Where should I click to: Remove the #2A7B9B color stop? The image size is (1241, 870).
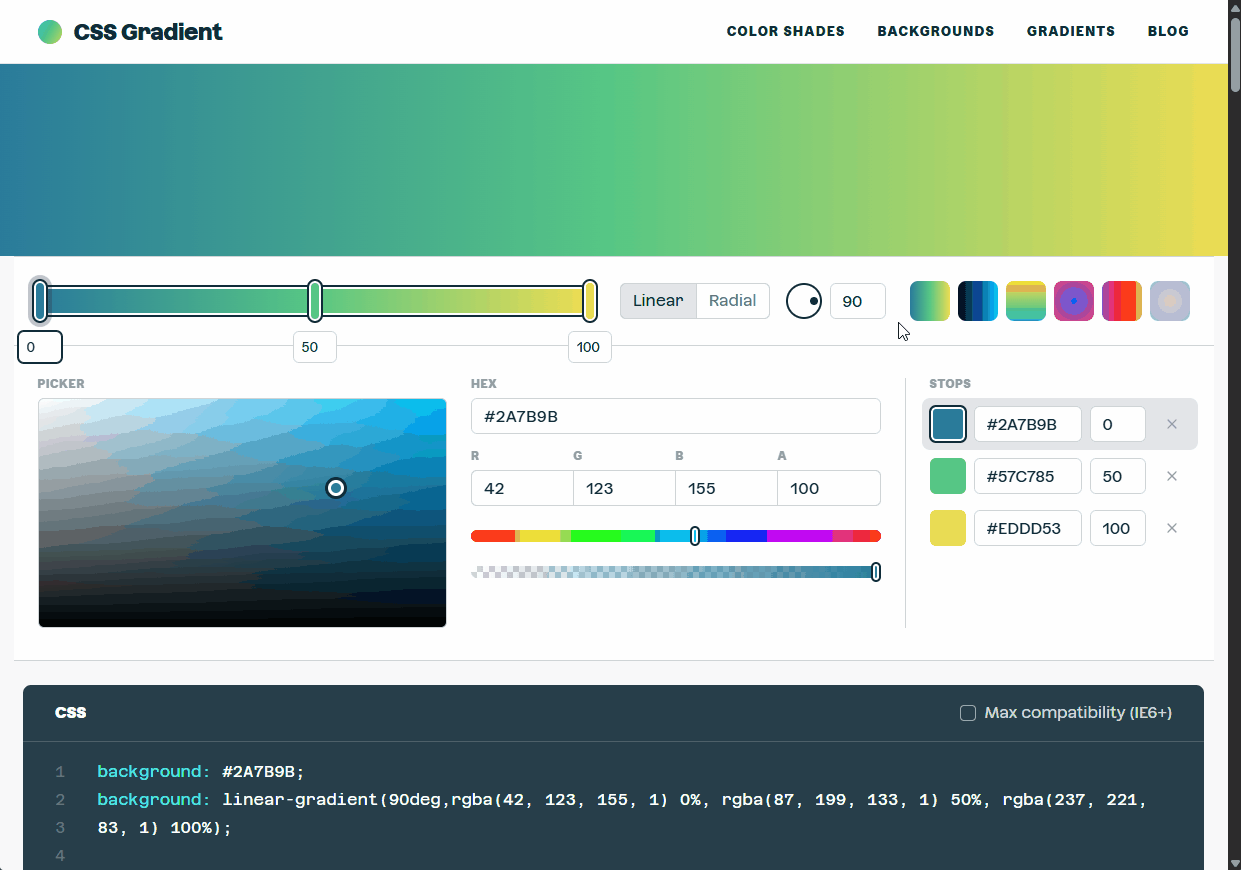click(1172, 424)
